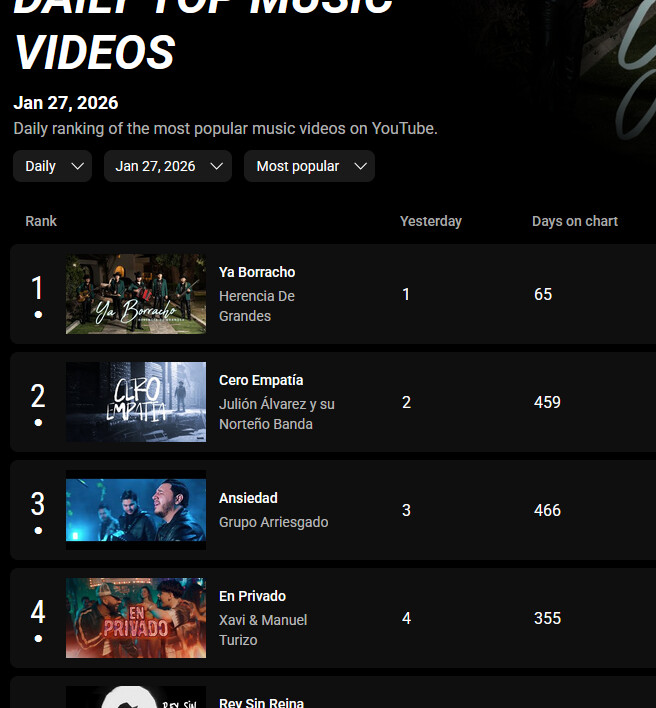Open the Daily frequency dropdown
Viewport: 656px width, 708px height.
[52, 166]
